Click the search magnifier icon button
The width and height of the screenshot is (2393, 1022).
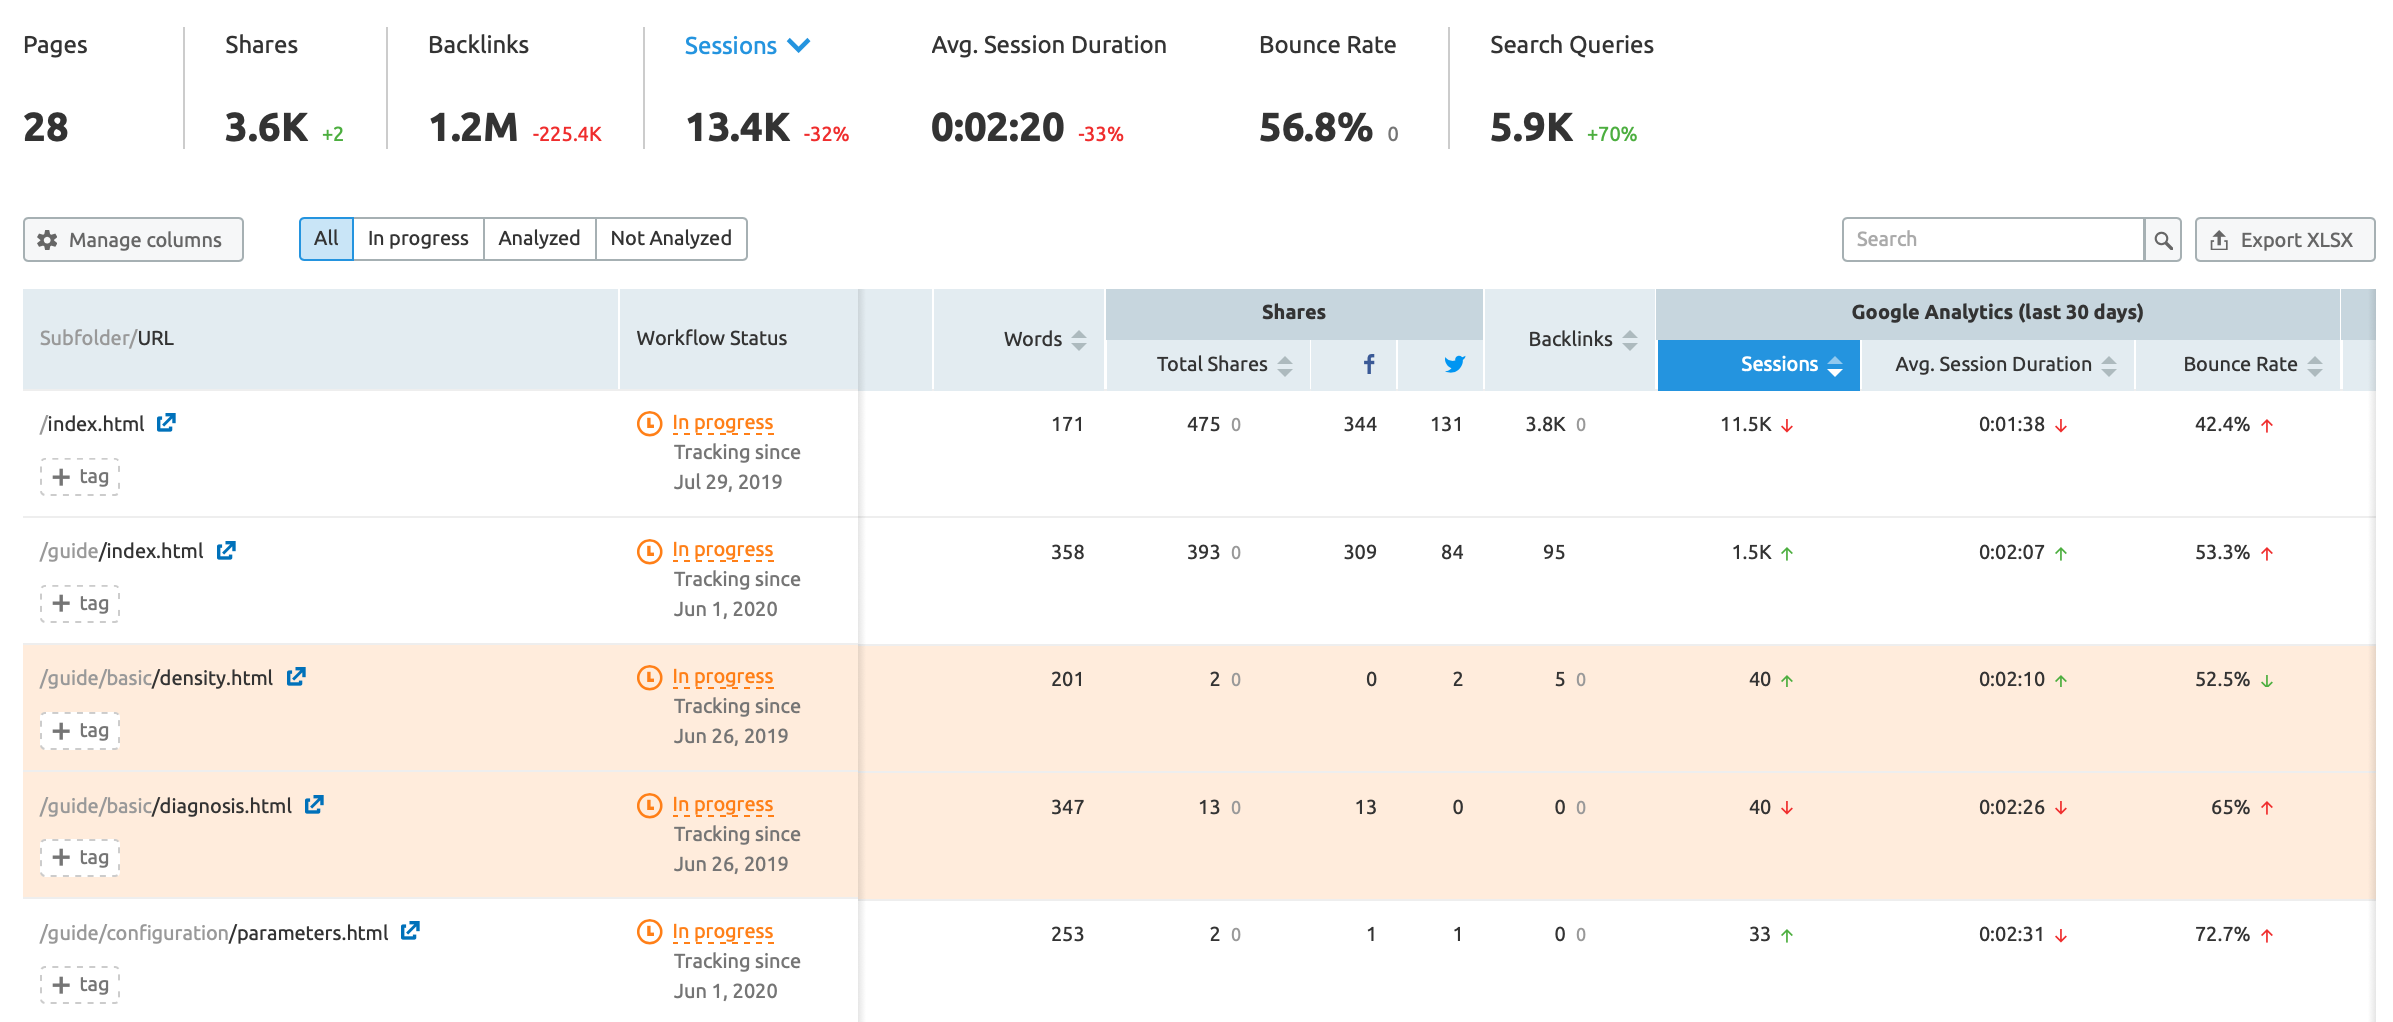tap(2162, 240)
